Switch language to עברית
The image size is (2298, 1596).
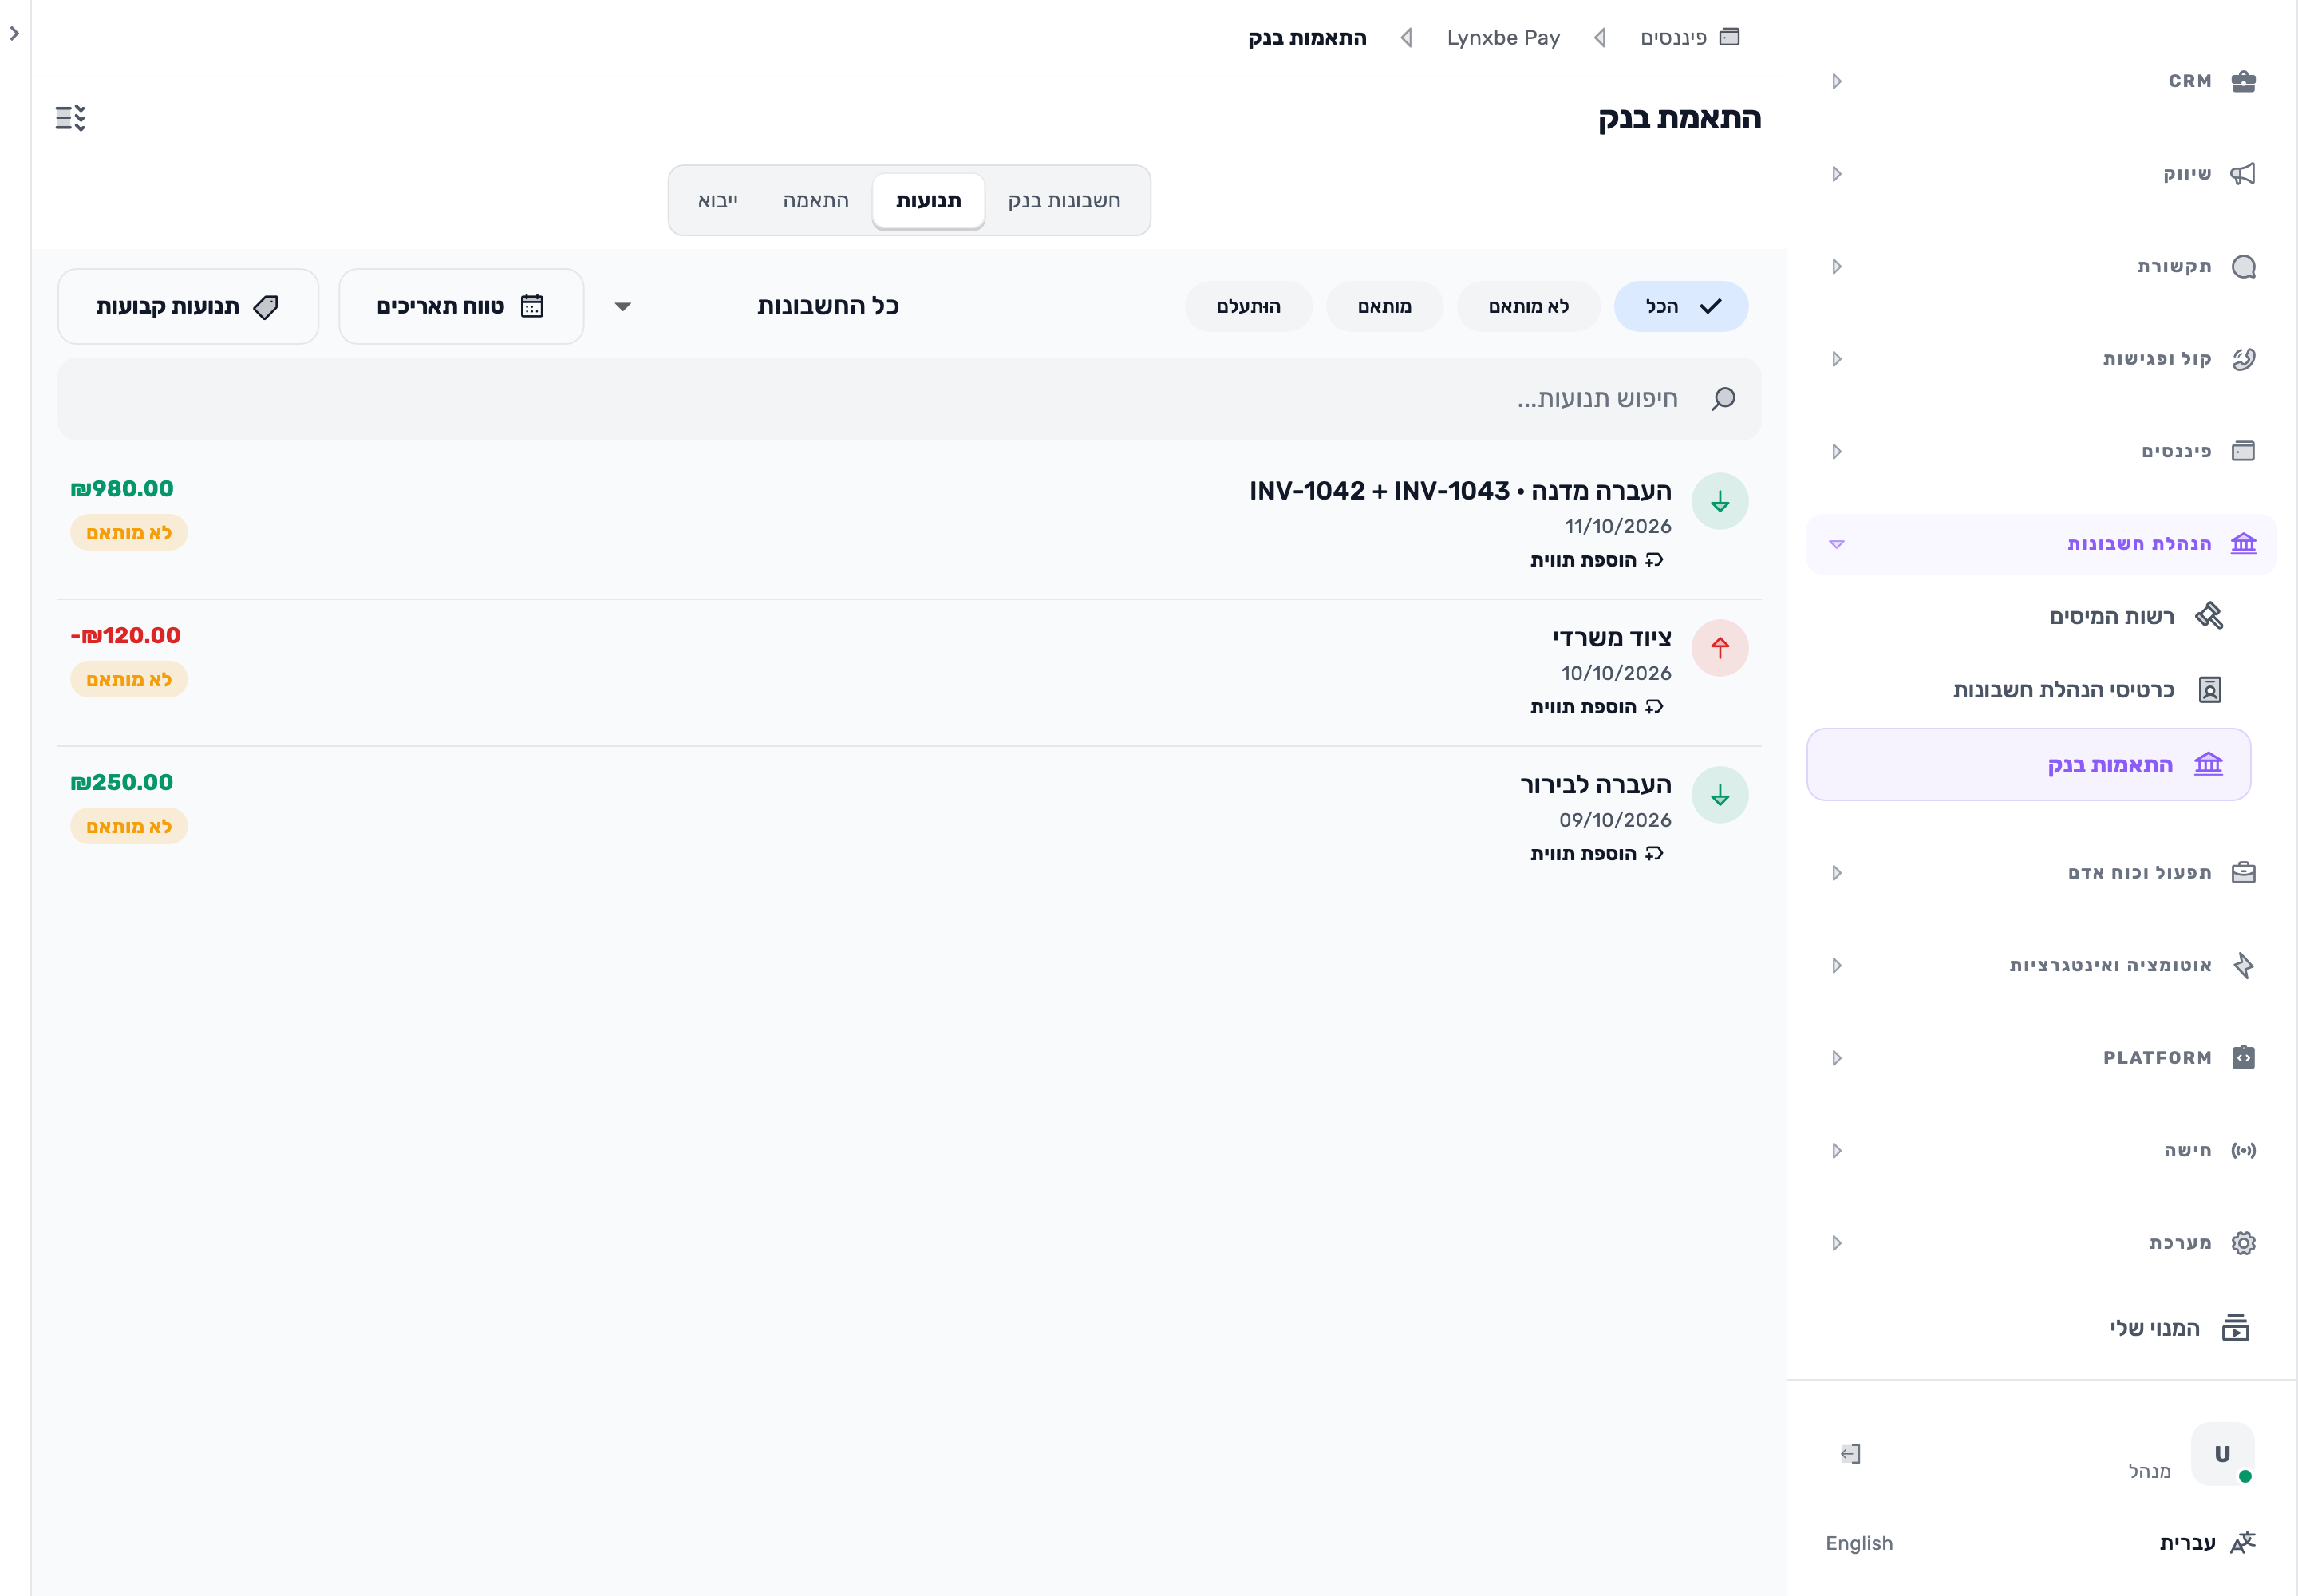(2188, 1543)
